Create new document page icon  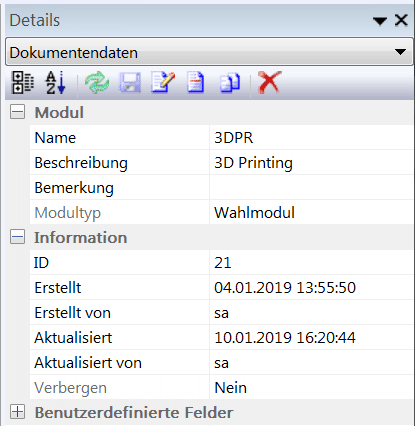[x=195, y=82]
